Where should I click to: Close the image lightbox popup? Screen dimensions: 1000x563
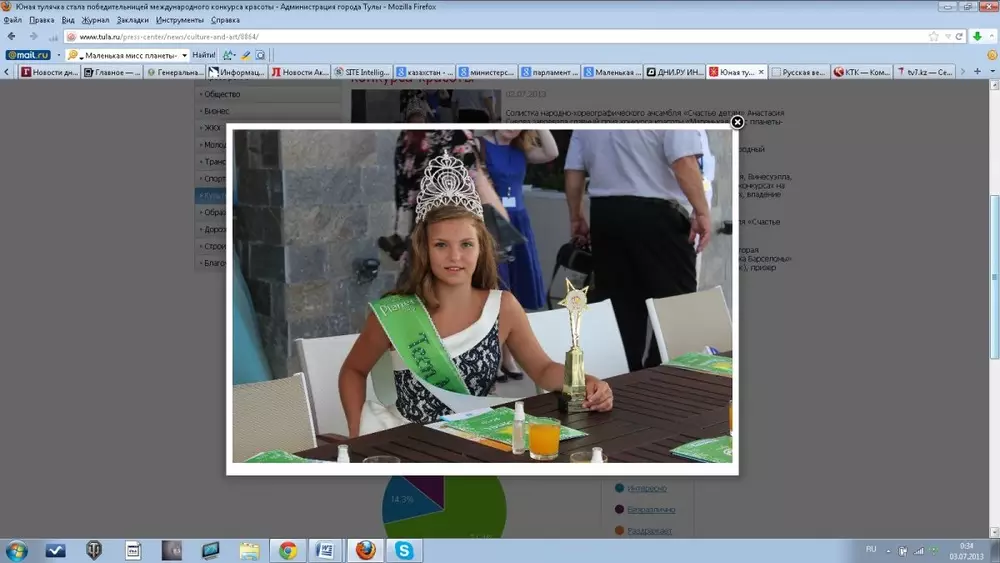click(737, 122)
